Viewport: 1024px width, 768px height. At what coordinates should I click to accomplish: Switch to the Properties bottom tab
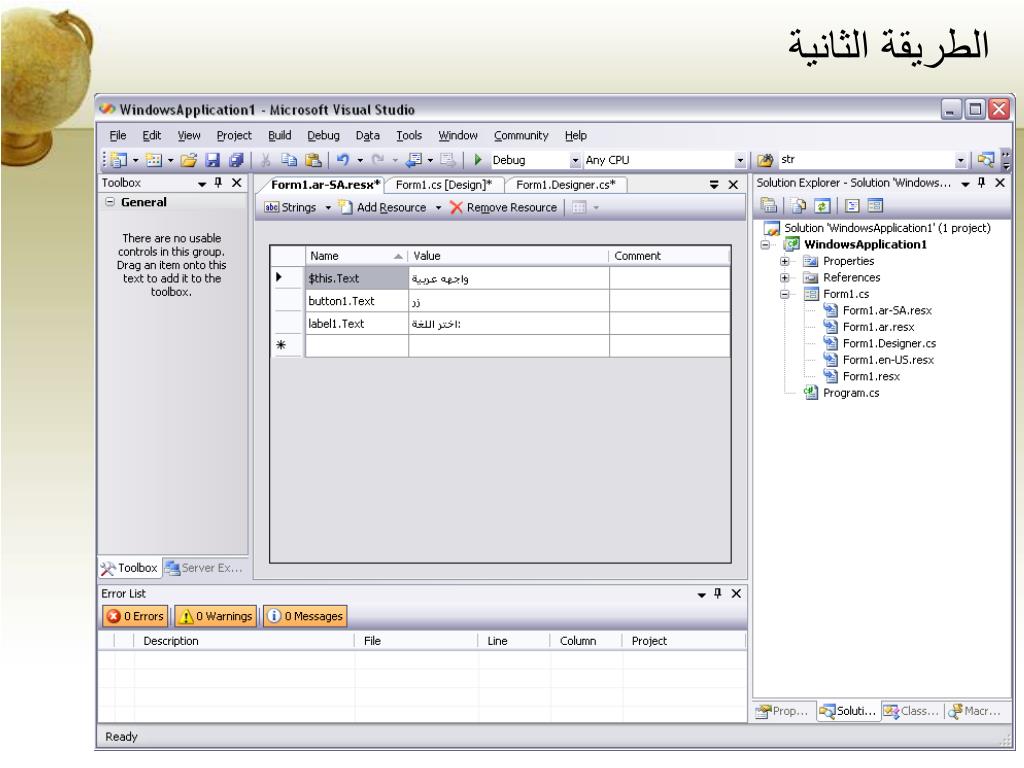pos(782,711)
